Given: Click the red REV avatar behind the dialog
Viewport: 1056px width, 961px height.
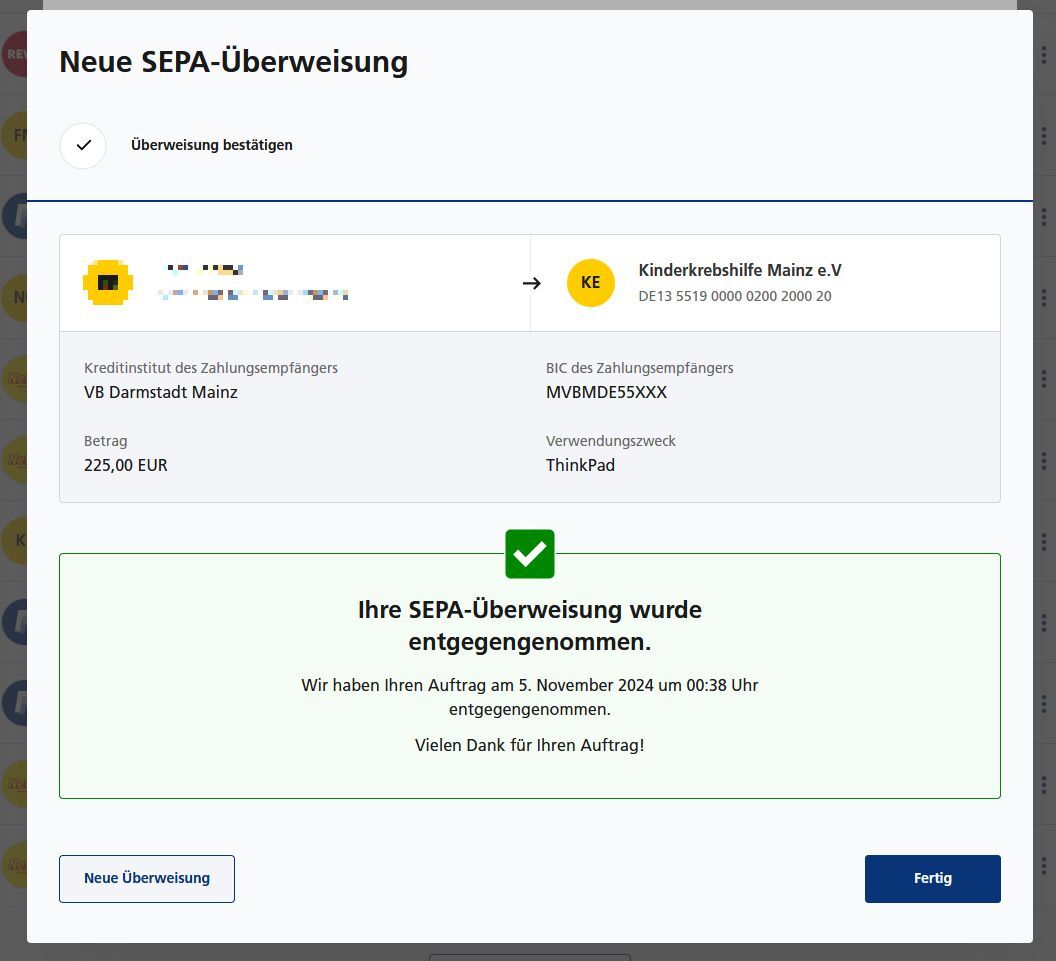Looking at the screenshot, I should pyautogui.click(x=14, y=55).
